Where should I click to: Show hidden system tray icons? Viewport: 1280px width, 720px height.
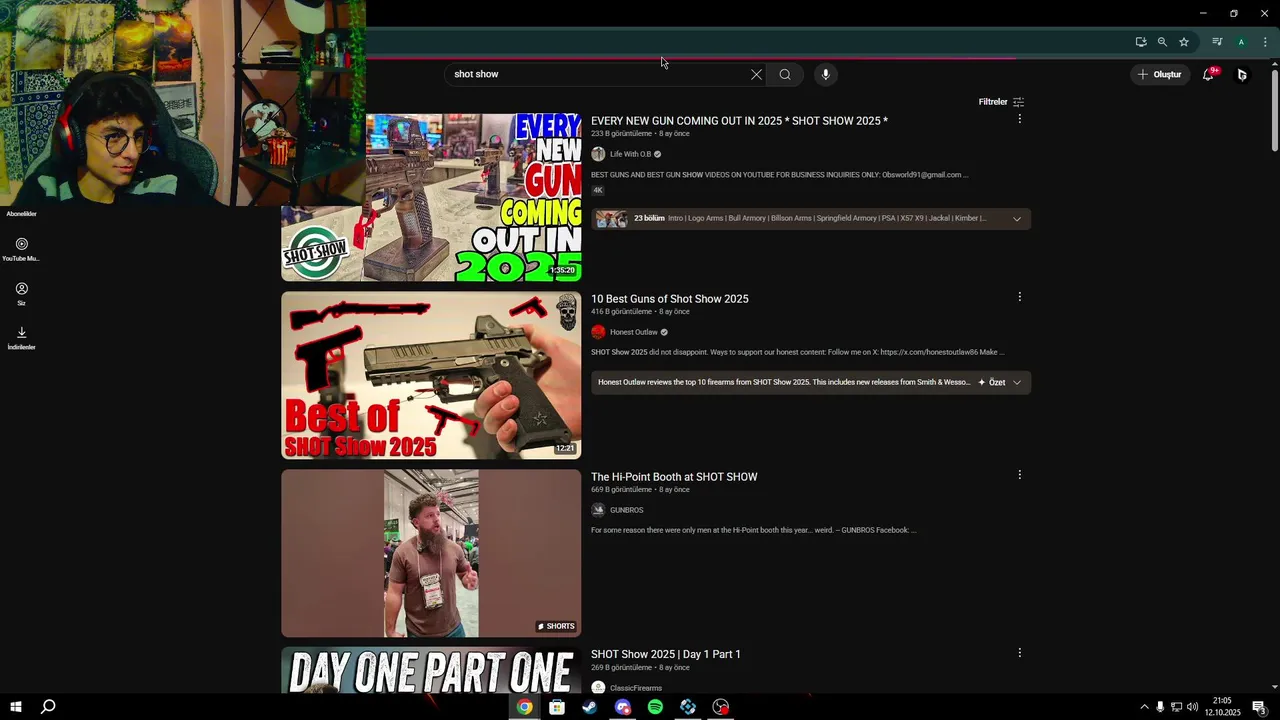pos(1144,707)
